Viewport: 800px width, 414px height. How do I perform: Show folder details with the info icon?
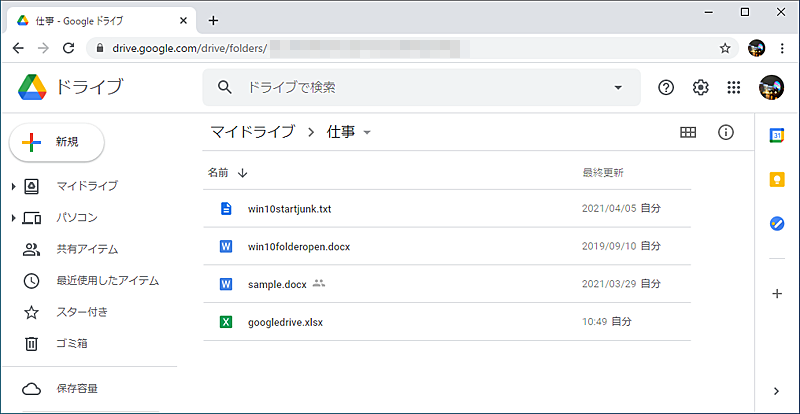pos(726,132)
